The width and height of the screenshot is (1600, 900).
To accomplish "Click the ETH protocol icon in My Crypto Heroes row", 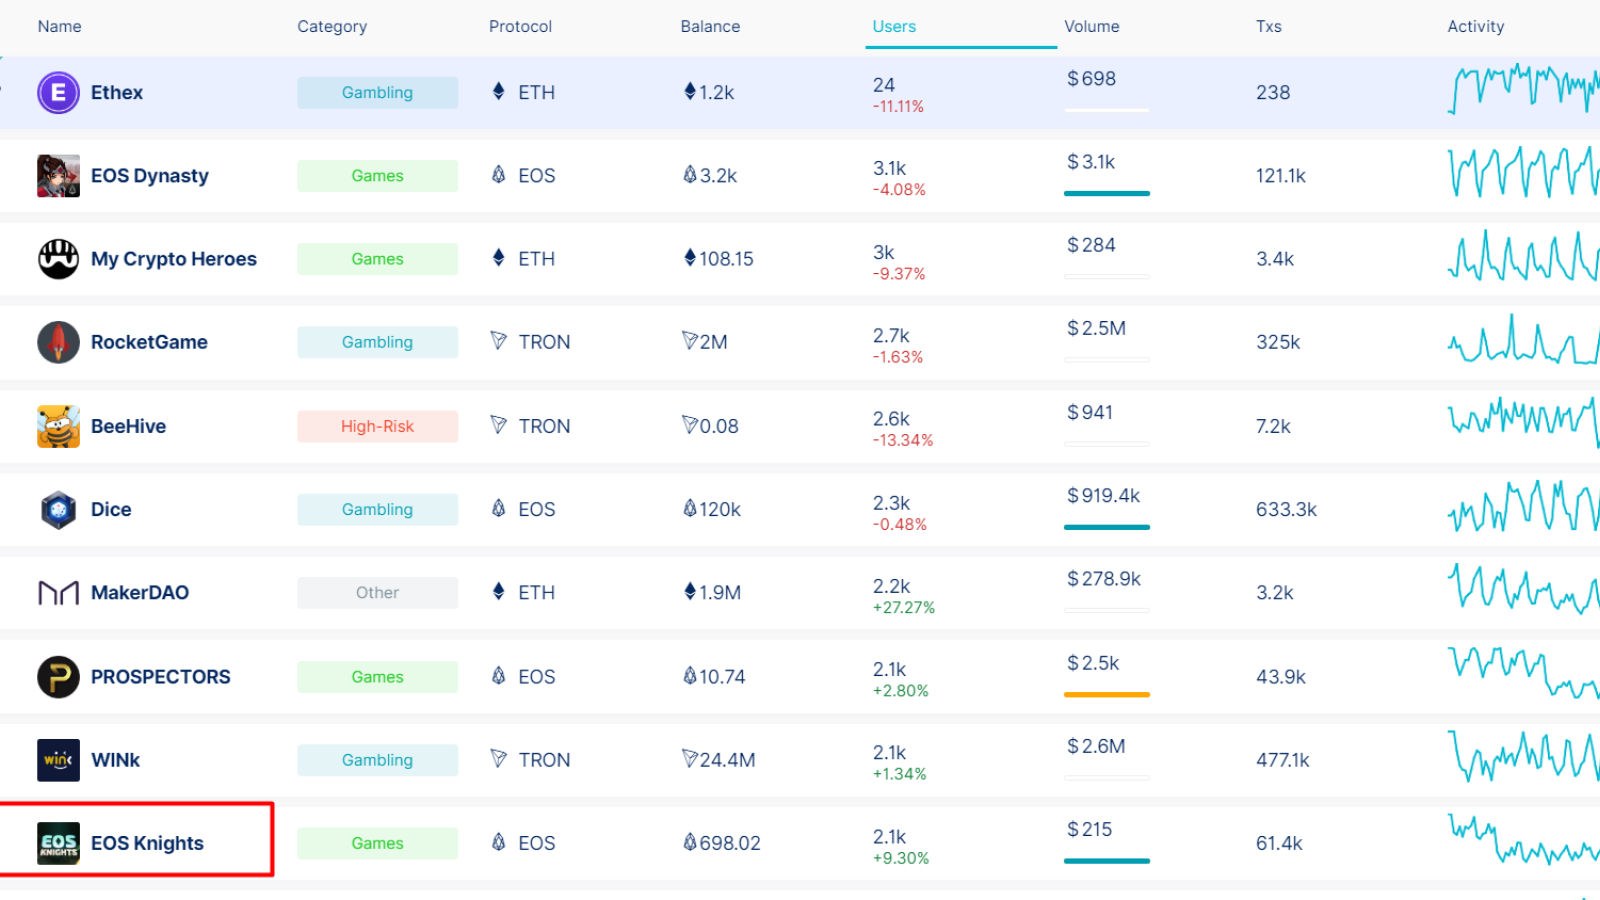I will click(x=499, y=258).
